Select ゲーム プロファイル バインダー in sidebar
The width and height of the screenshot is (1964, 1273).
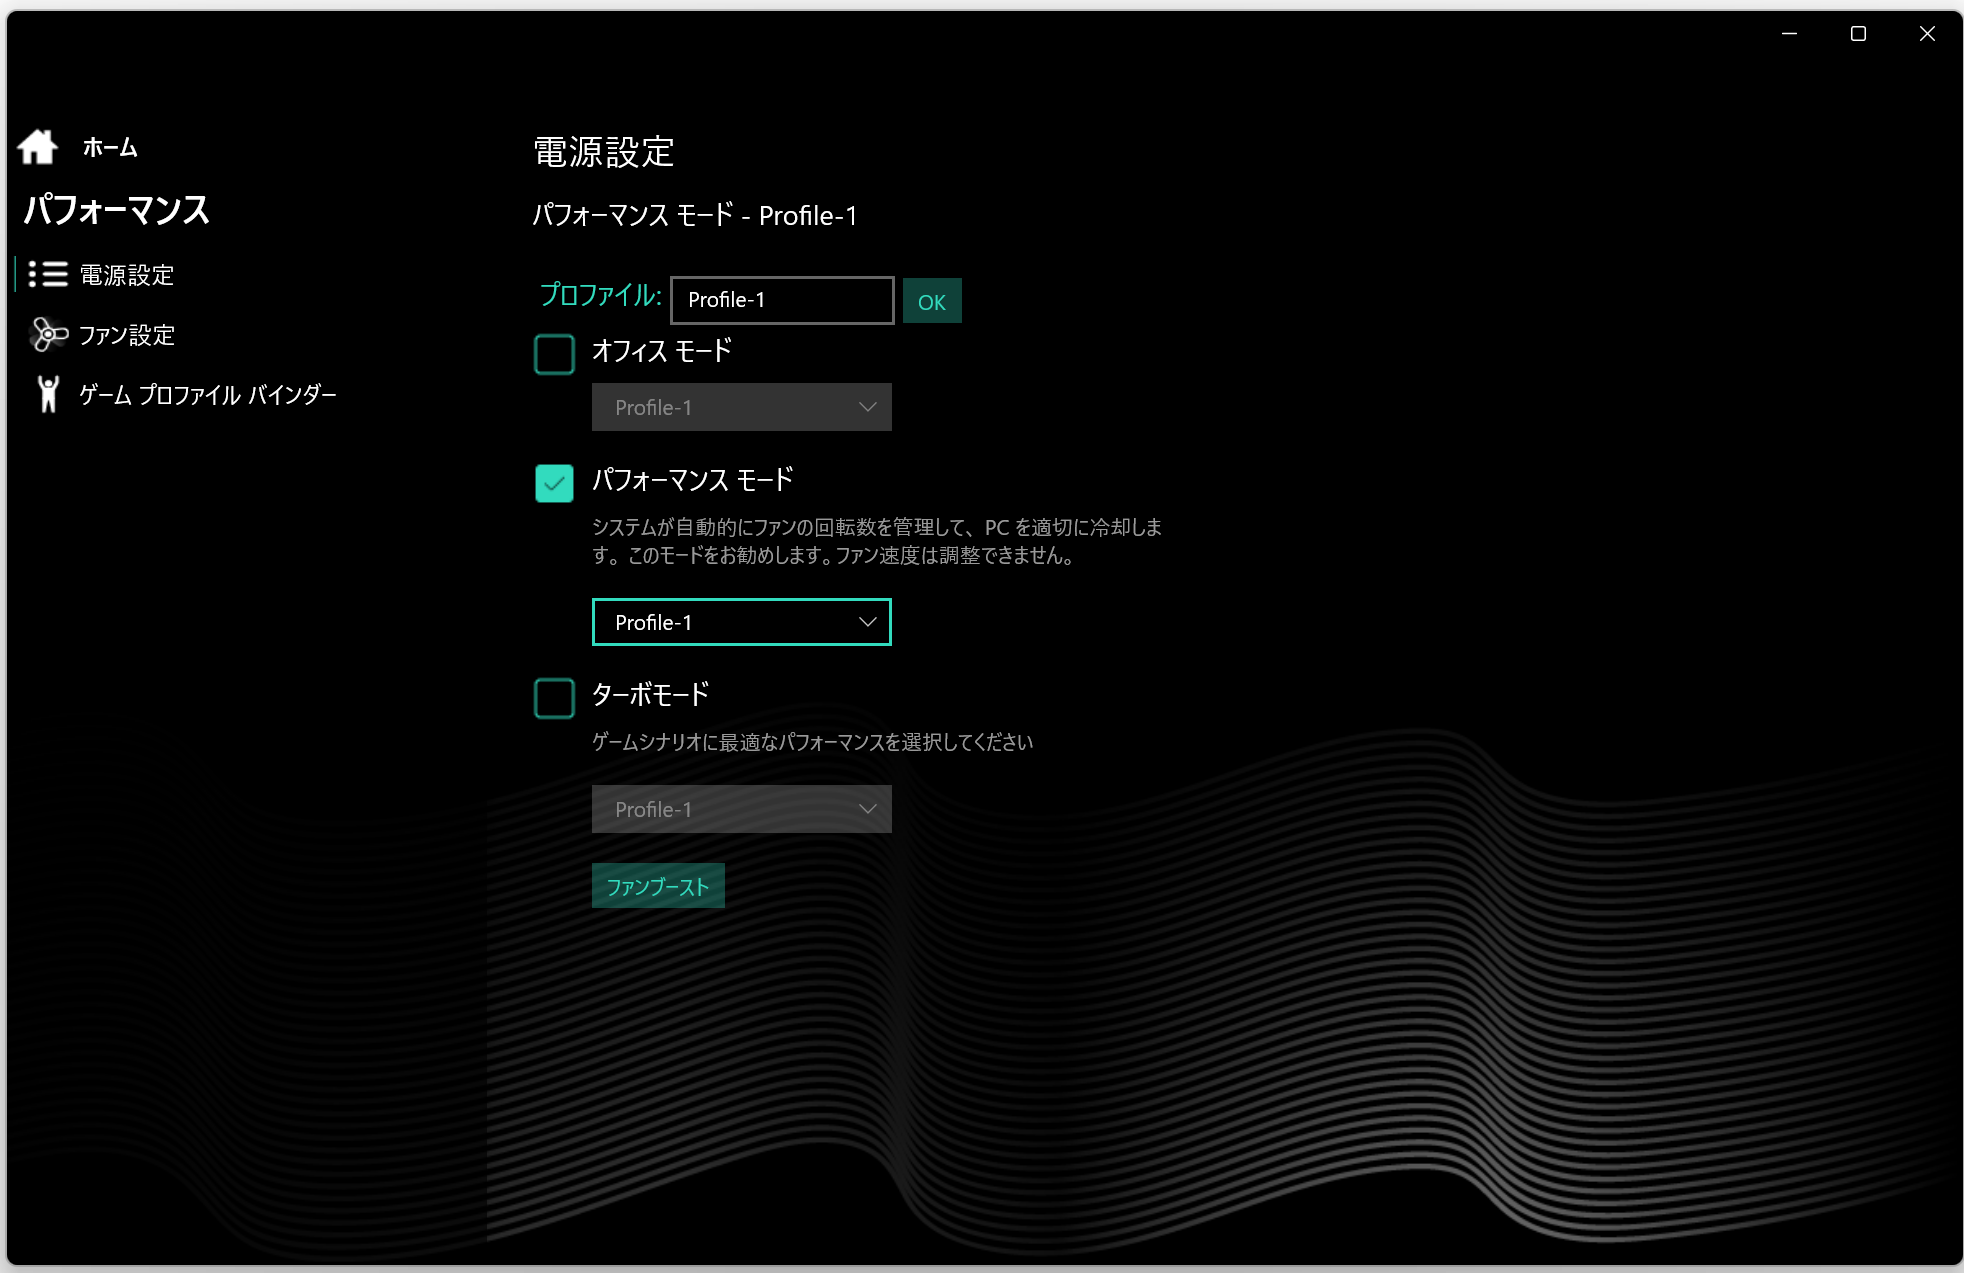[x=208, y=395]
